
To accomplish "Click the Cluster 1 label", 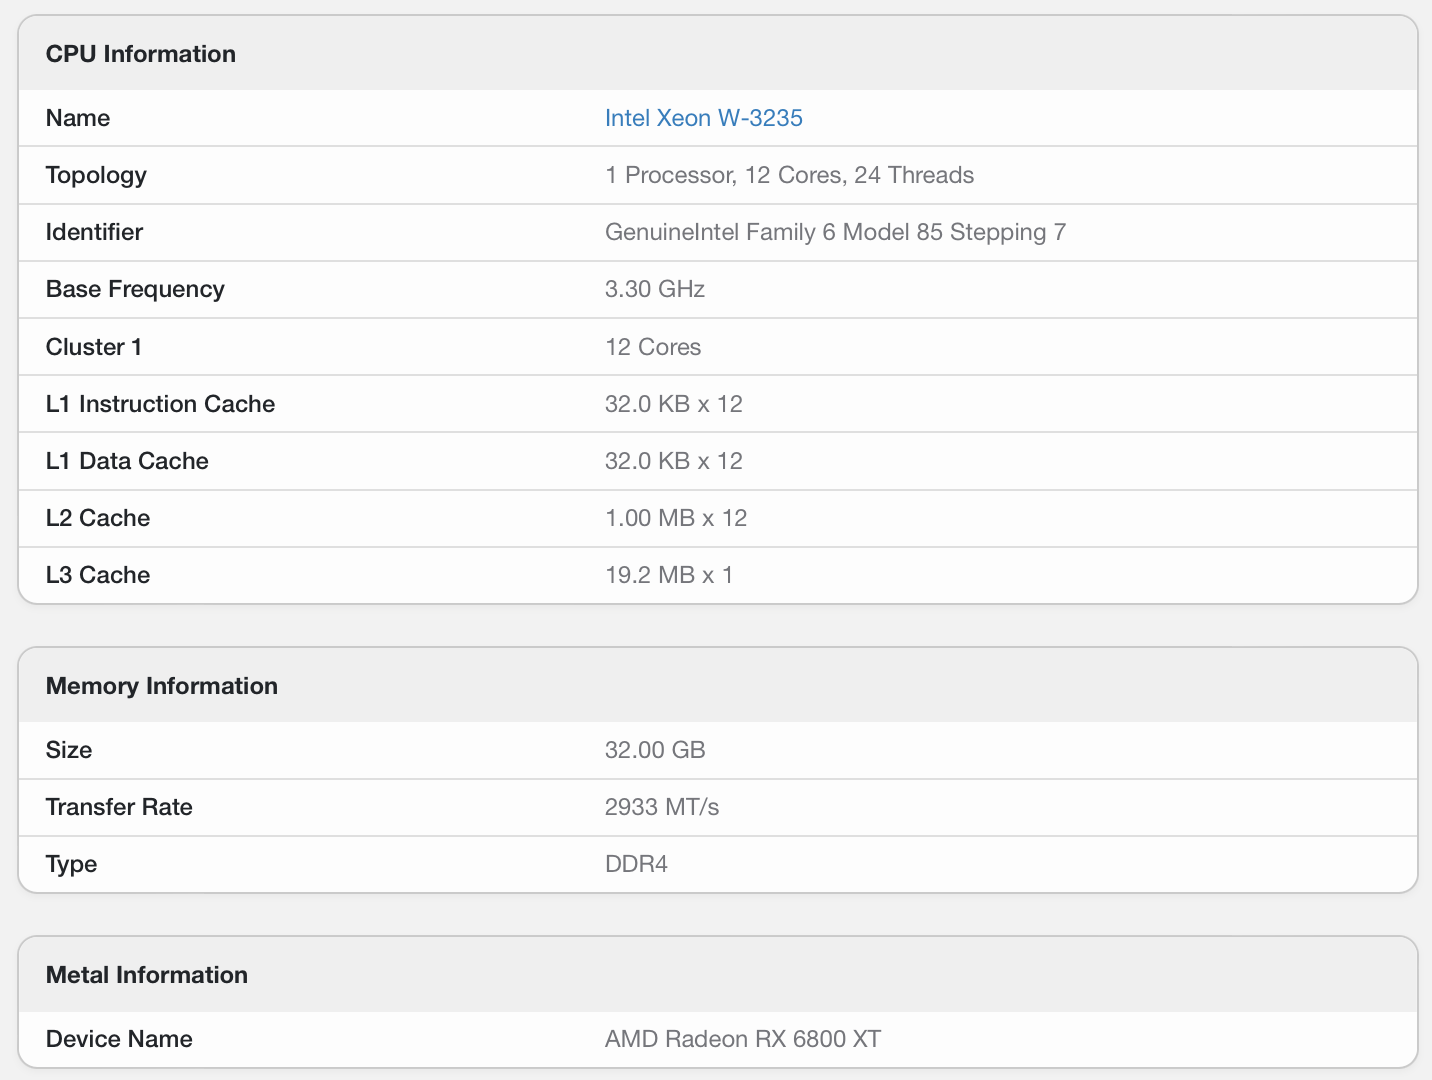I will [x=94, y=347].
